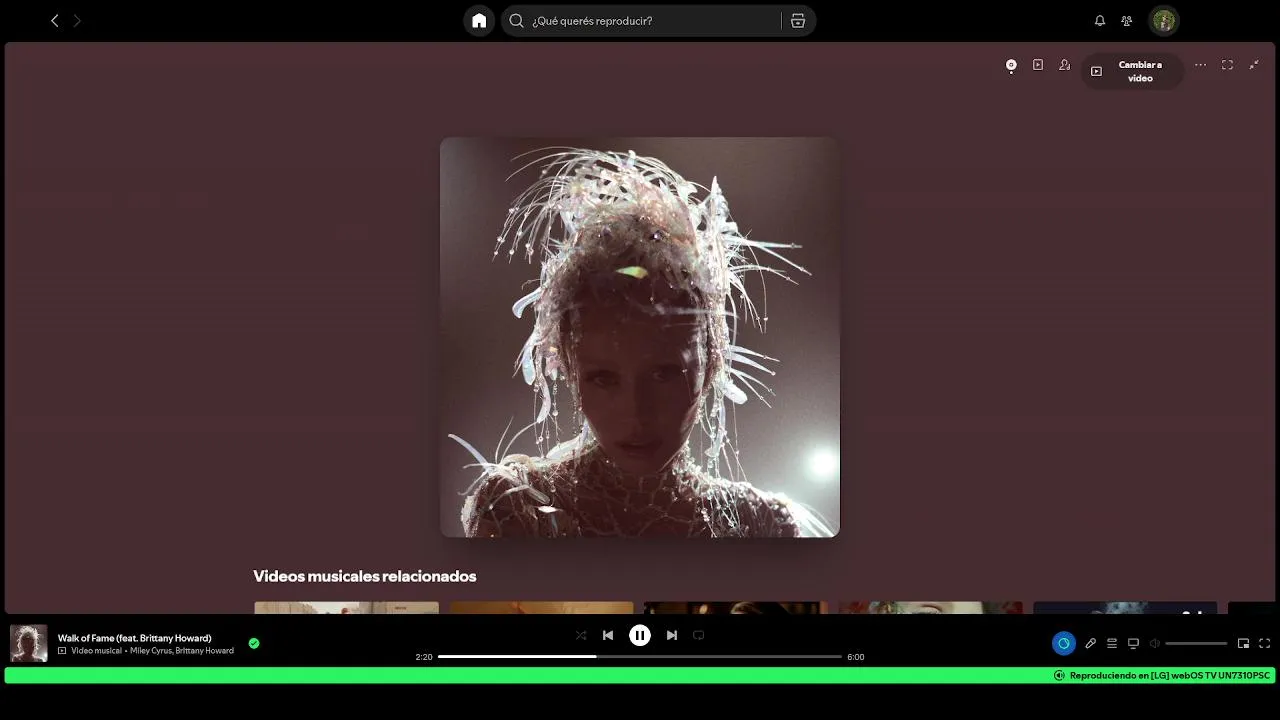Navigate forward with the right arrow
This screenshot has height=720, width=1280.
pos(77,20)
